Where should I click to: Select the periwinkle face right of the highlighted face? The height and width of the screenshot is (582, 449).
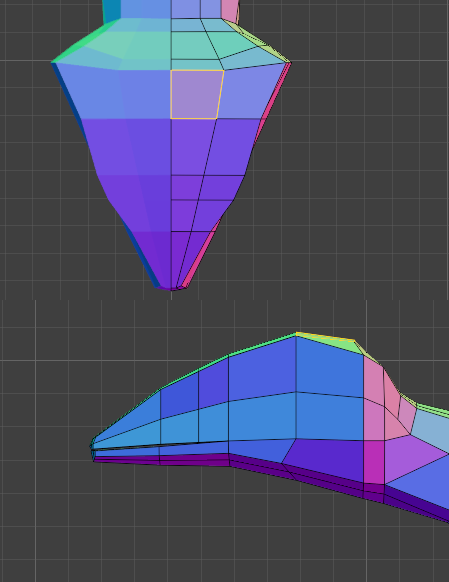click(250, 93)
